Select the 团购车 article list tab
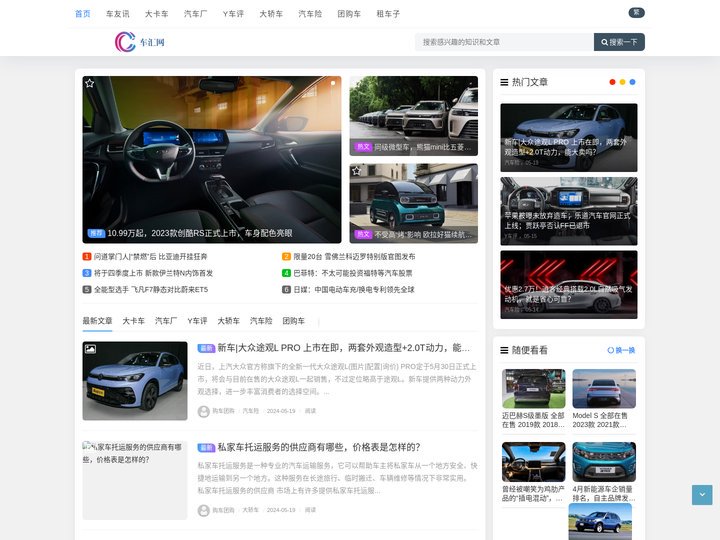 tap(294, 321)
